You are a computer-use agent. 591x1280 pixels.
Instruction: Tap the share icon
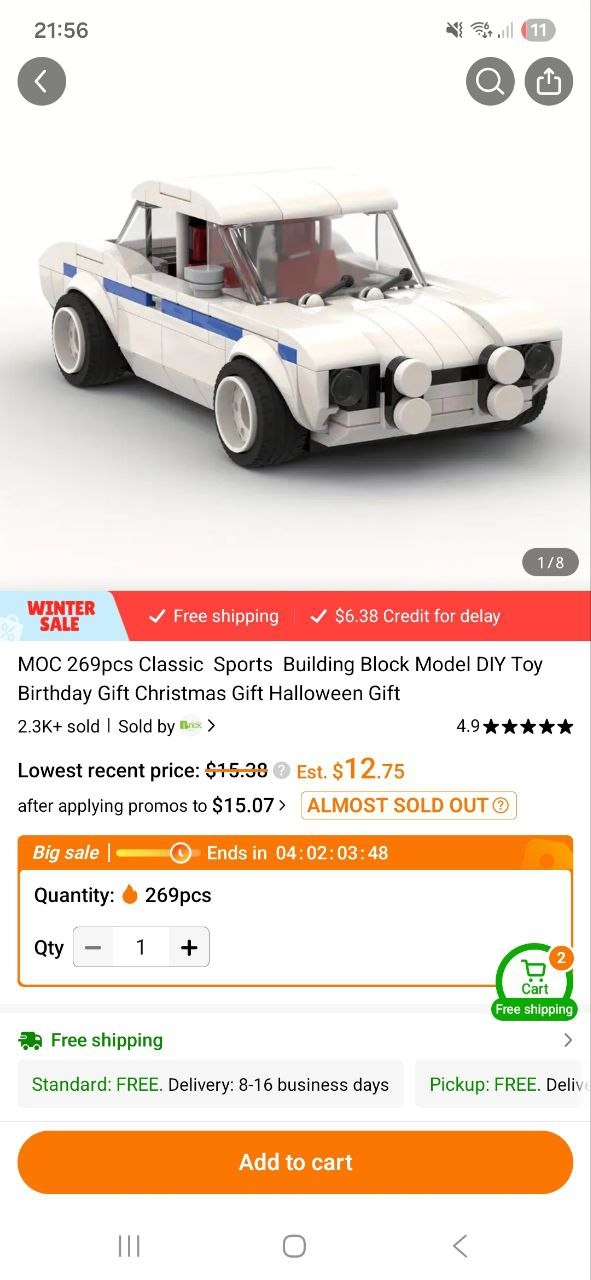(549, 82)
